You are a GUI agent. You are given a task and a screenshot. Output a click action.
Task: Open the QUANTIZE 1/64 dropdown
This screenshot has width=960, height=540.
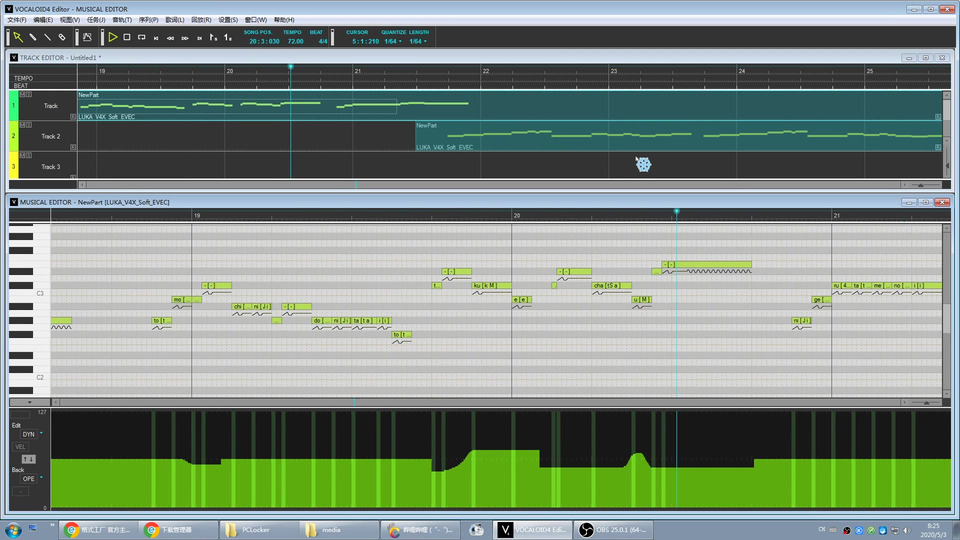[393, 42]
